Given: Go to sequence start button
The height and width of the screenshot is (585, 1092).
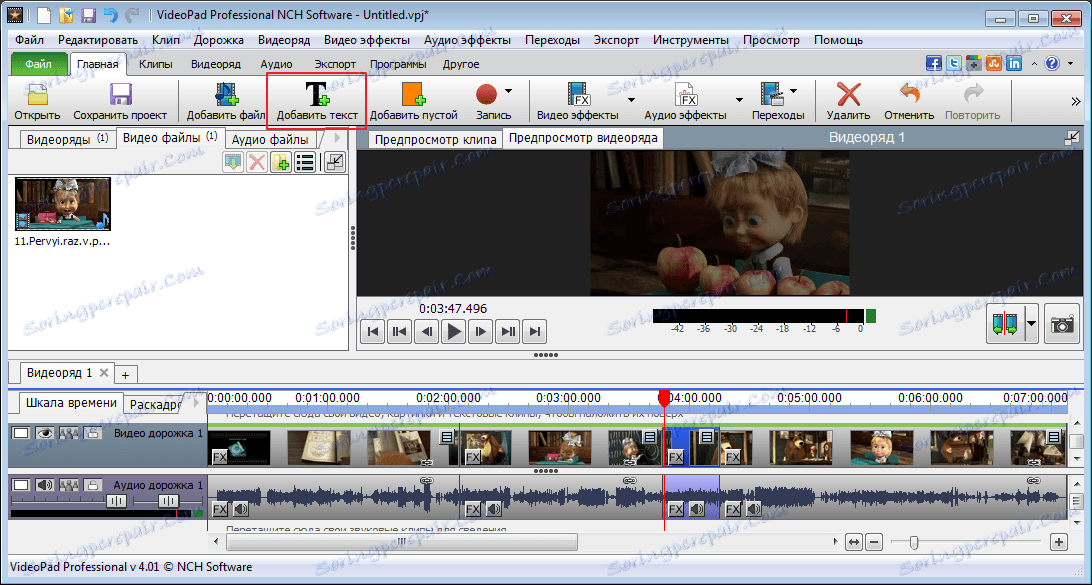Looking at the screenshot, I should coord(373,332).
